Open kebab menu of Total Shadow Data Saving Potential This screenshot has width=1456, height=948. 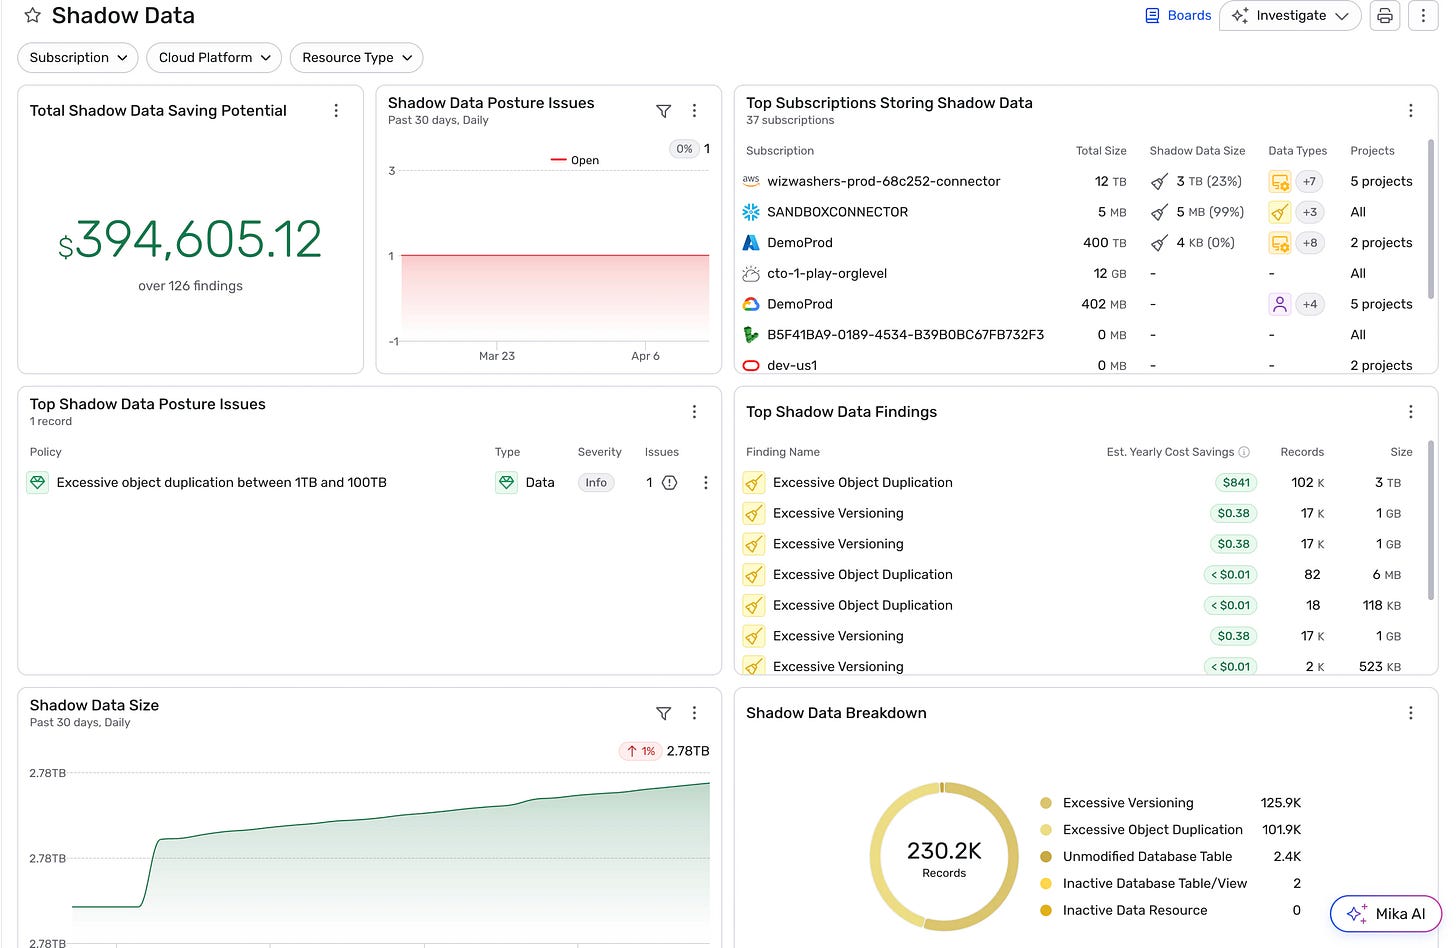336,111
